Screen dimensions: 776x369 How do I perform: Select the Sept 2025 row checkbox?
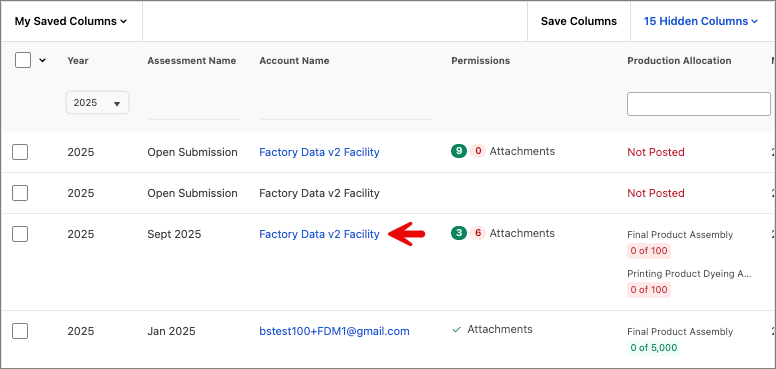[20, 234]
